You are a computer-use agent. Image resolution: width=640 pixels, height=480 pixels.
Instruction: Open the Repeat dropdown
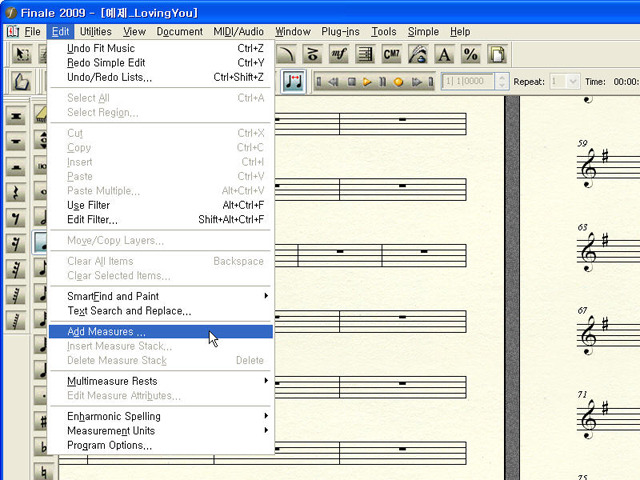564,81
